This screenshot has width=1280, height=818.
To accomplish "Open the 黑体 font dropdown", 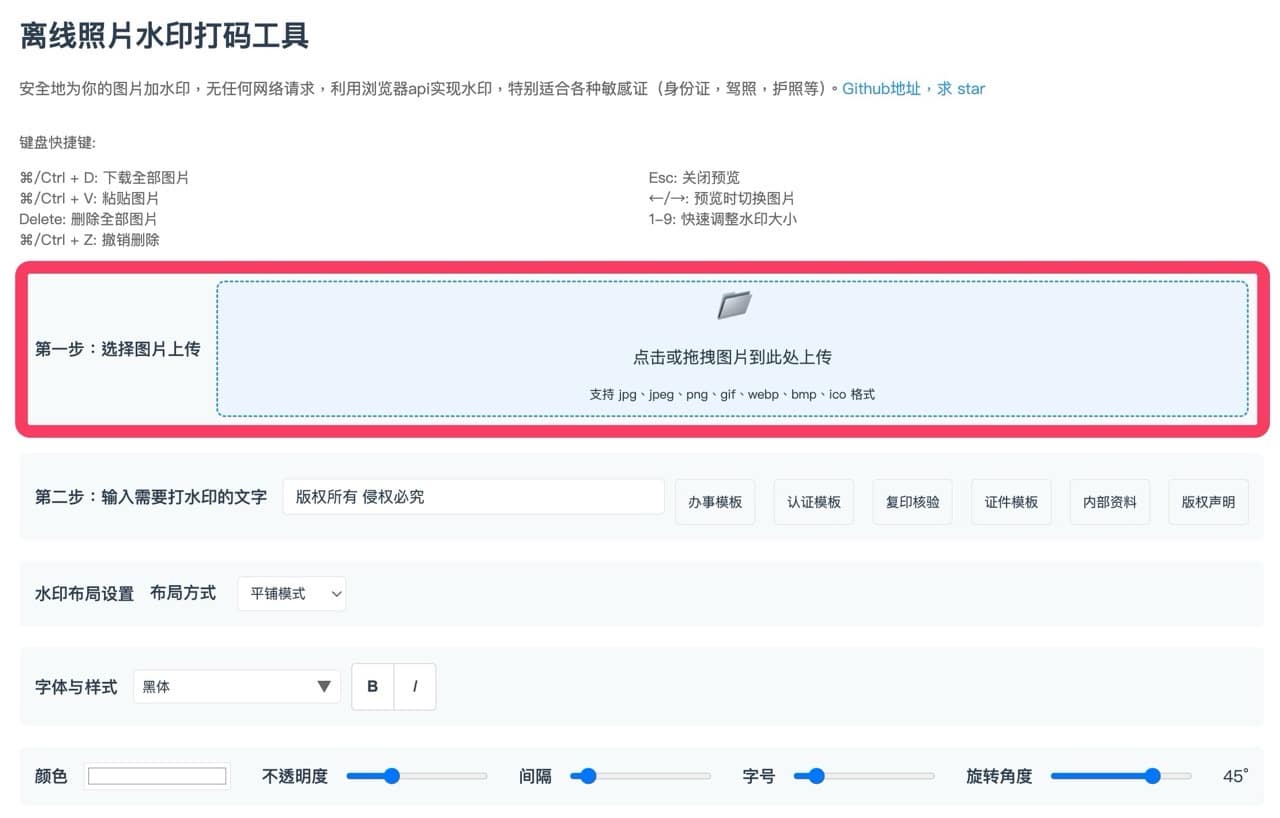I will click(x=236, y=686).
